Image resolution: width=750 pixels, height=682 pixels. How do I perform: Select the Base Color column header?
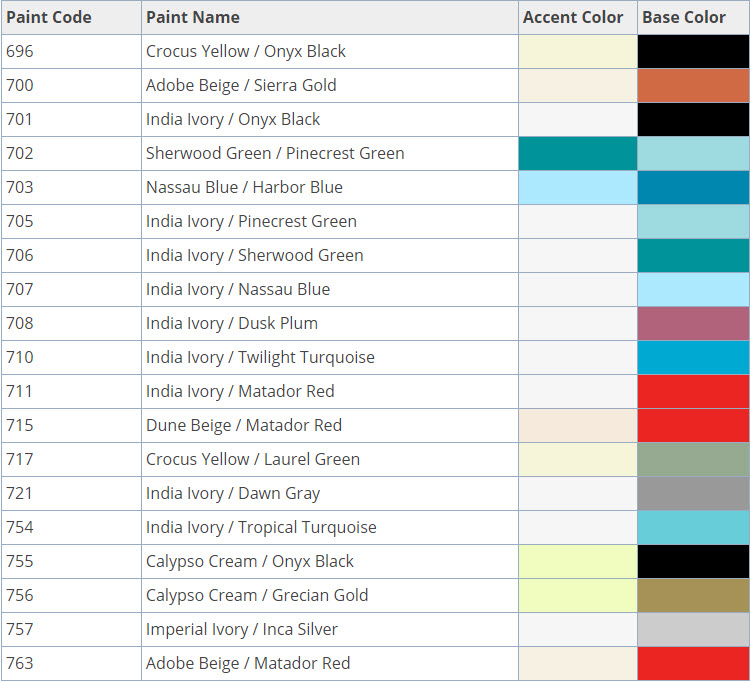coord(684,17)
